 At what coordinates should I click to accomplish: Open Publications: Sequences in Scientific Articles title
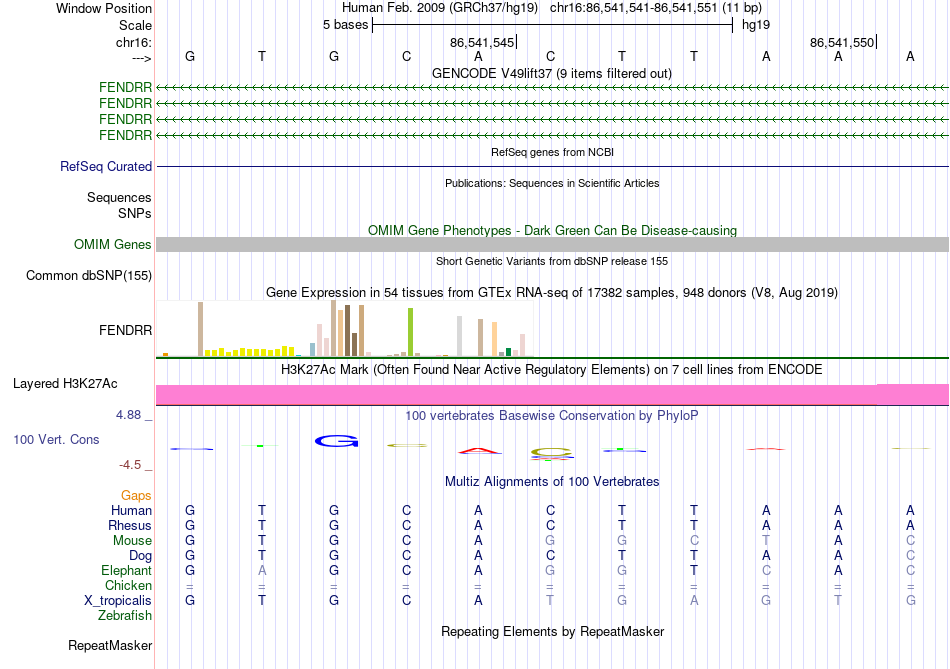(x=552, y=183)
